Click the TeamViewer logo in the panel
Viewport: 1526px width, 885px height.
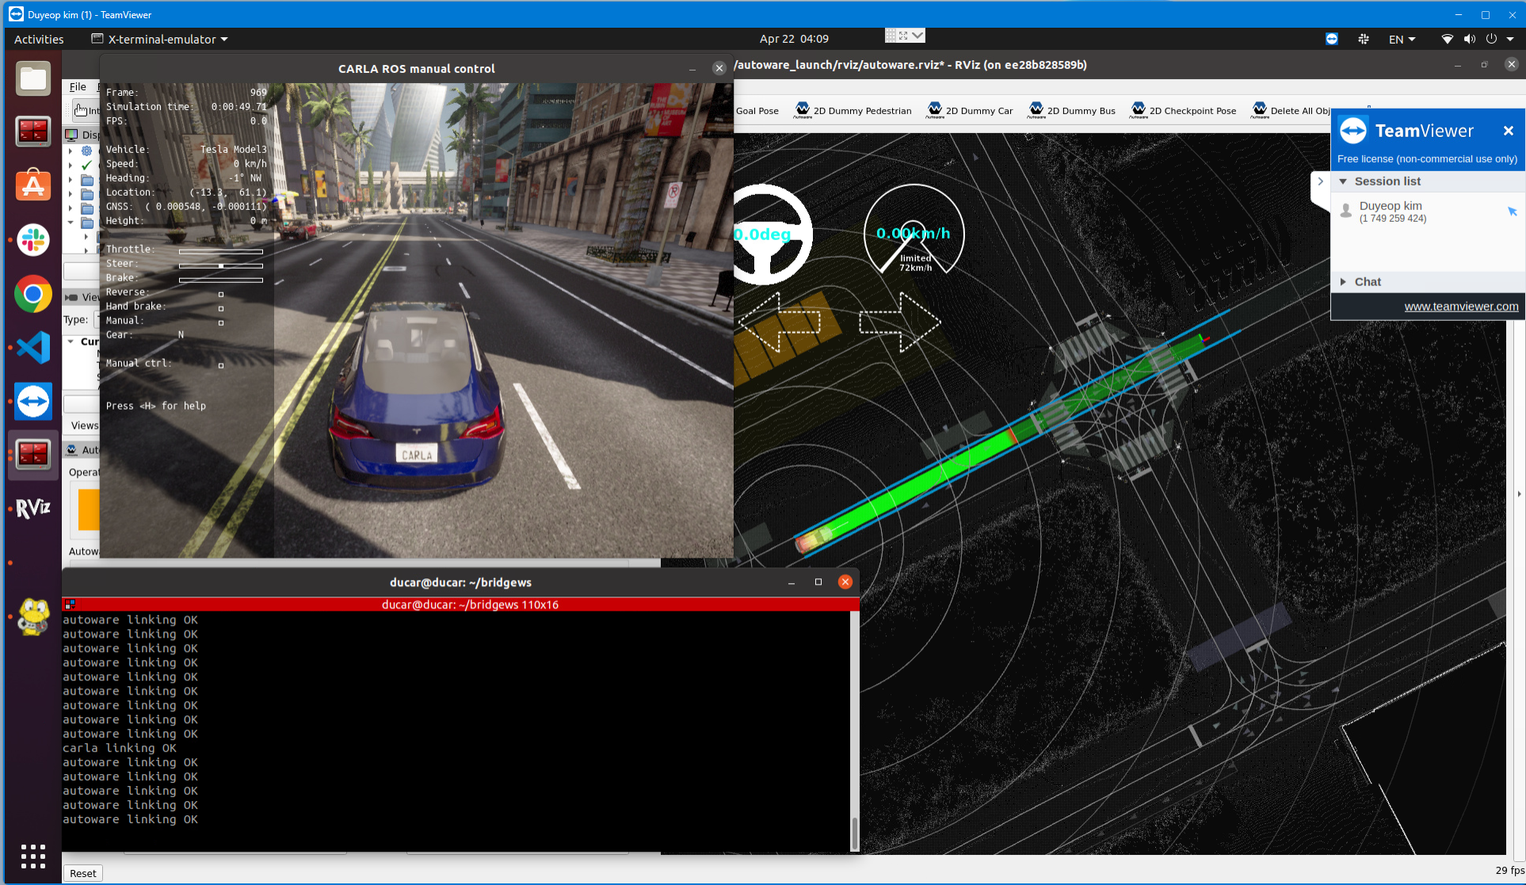(x=1353, y=130)
